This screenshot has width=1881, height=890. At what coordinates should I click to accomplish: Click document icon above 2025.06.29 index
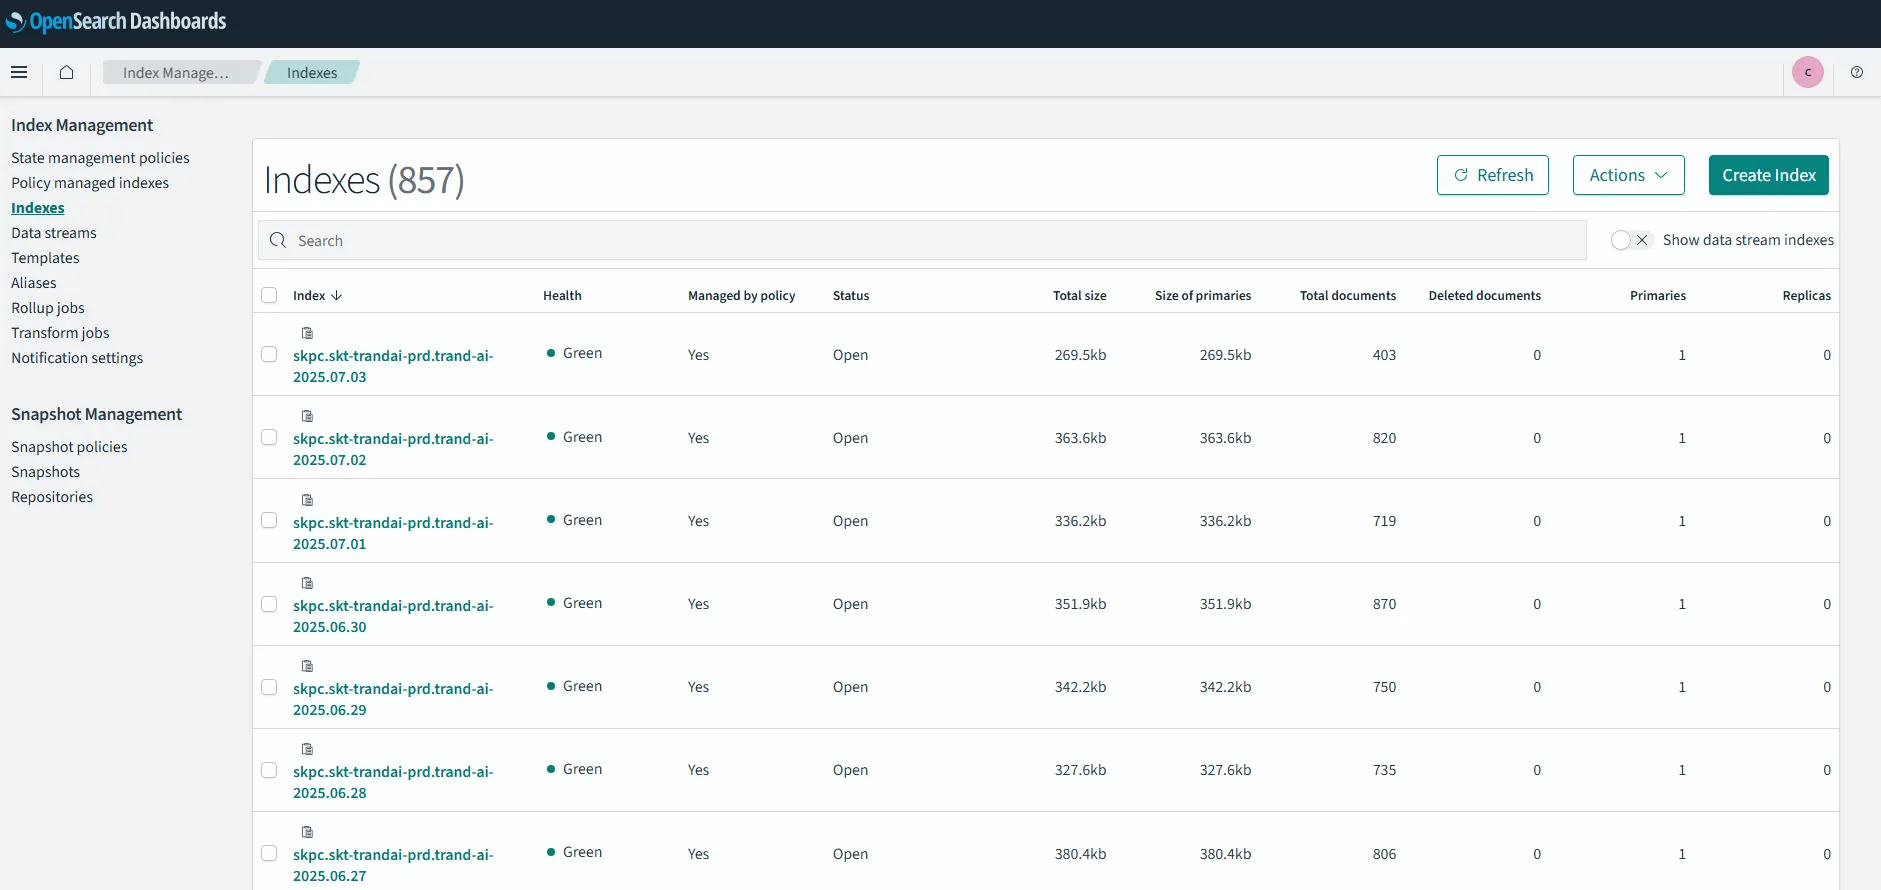[308, 666]
